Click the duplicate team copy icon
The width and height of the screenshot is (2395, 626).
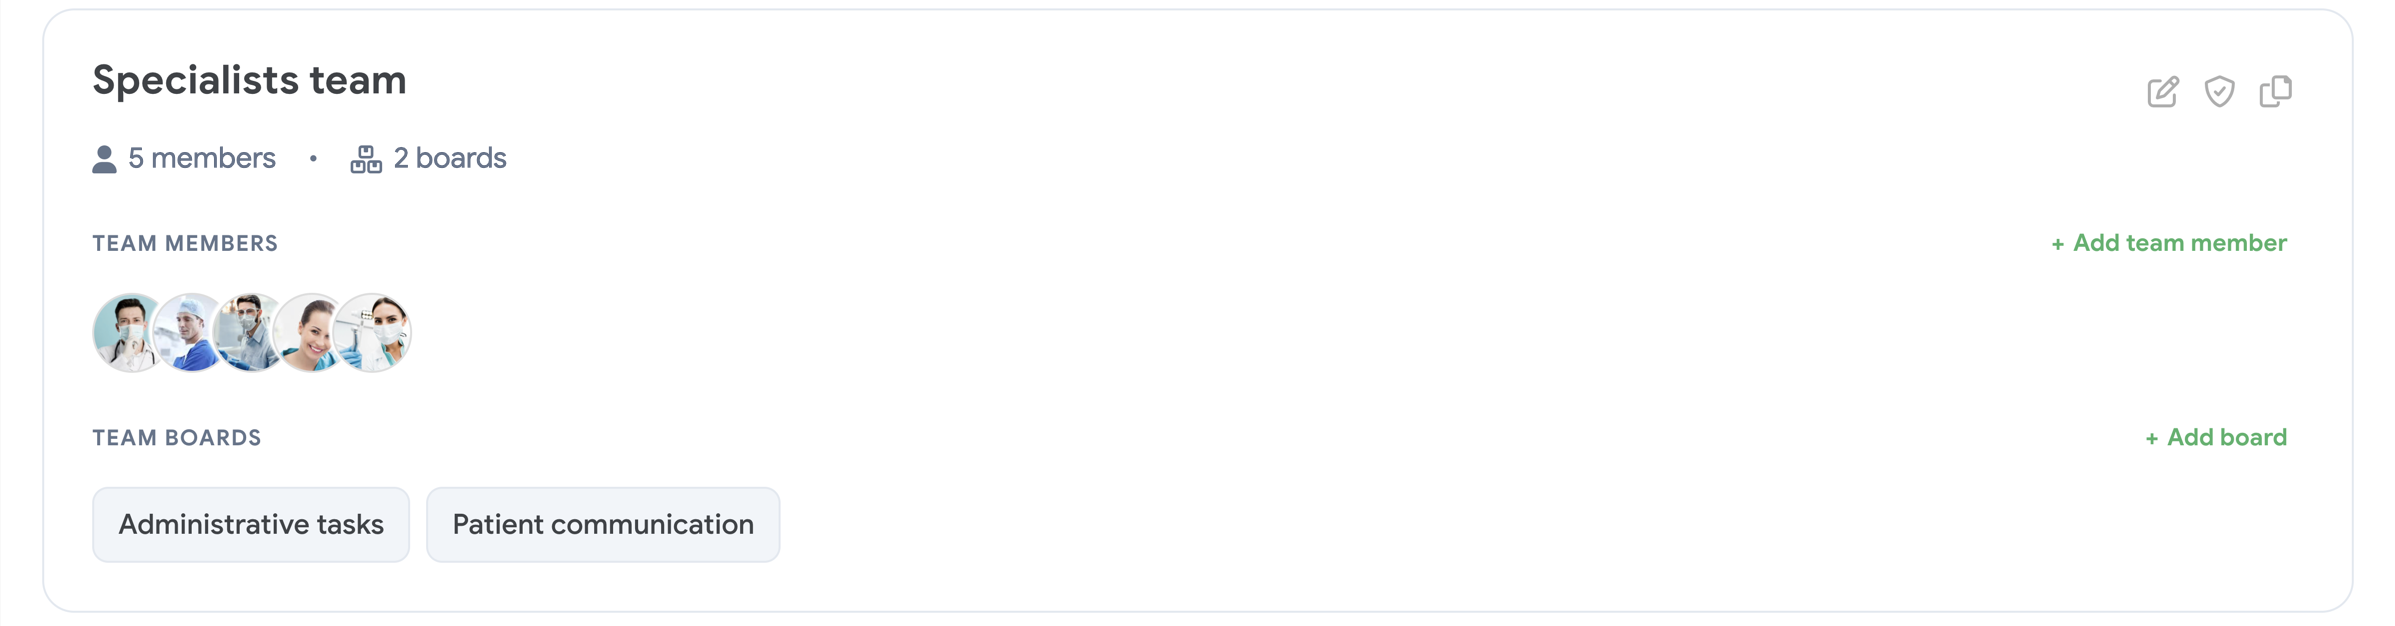(2275, 92)
